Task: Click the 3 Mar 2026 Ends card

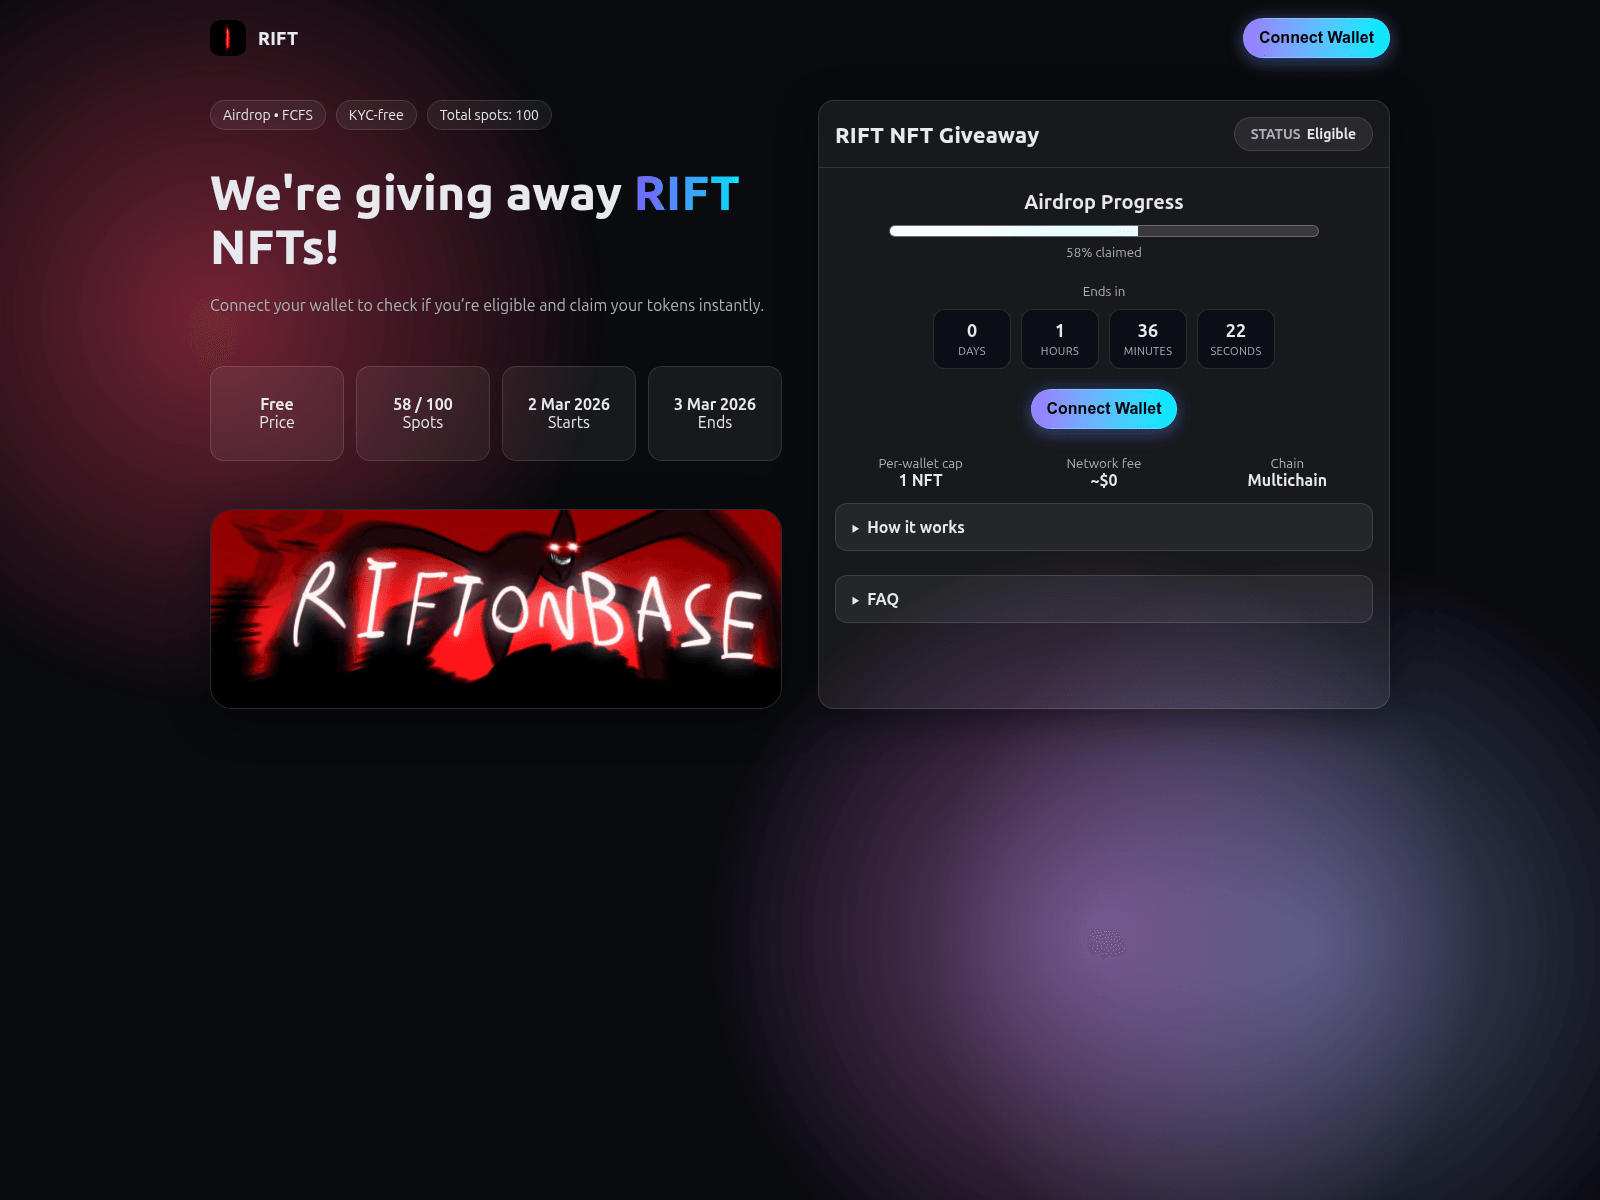Action: point(714,413)
